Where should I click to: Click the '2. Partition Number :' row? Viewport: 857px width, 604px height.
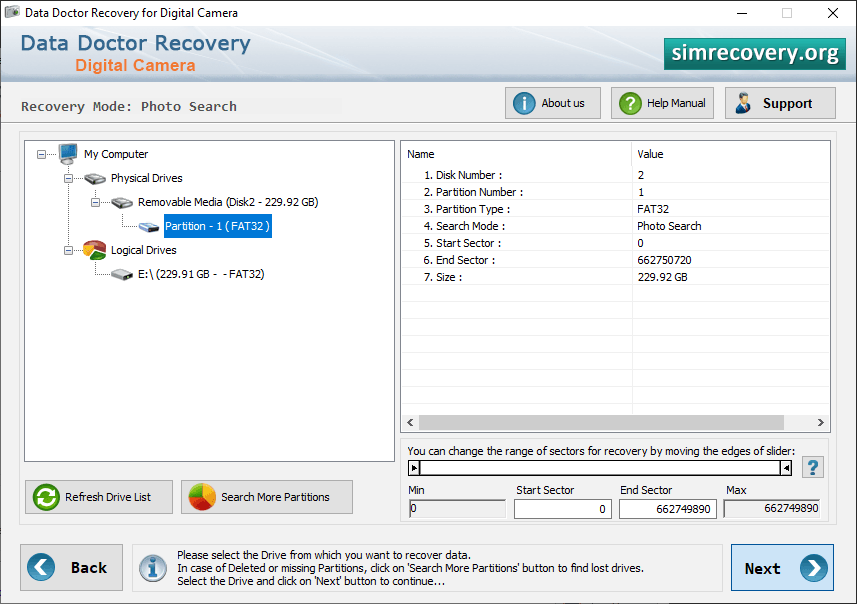(615, 192)
